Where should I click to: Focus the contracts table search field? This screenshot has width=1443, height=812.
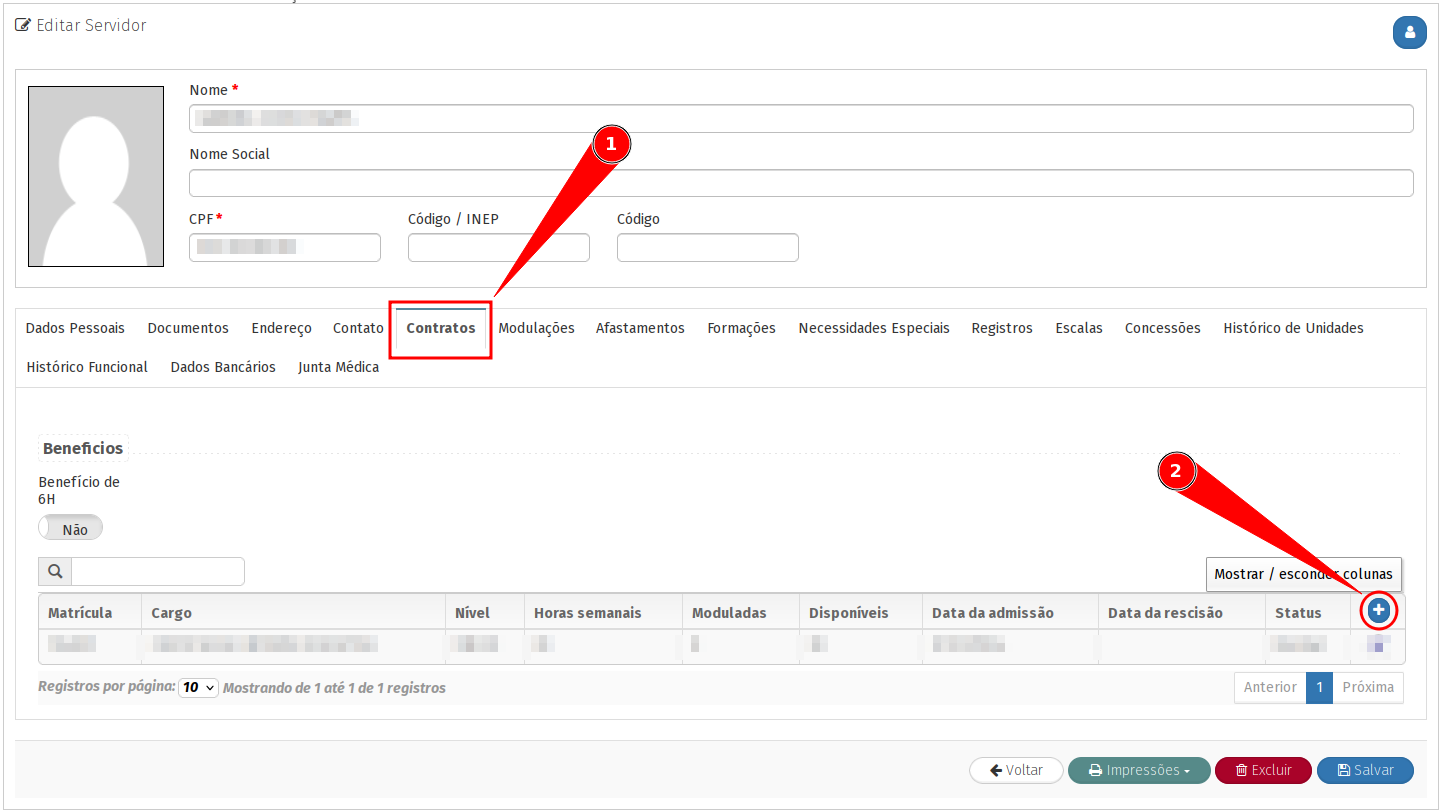coord(157,571)
